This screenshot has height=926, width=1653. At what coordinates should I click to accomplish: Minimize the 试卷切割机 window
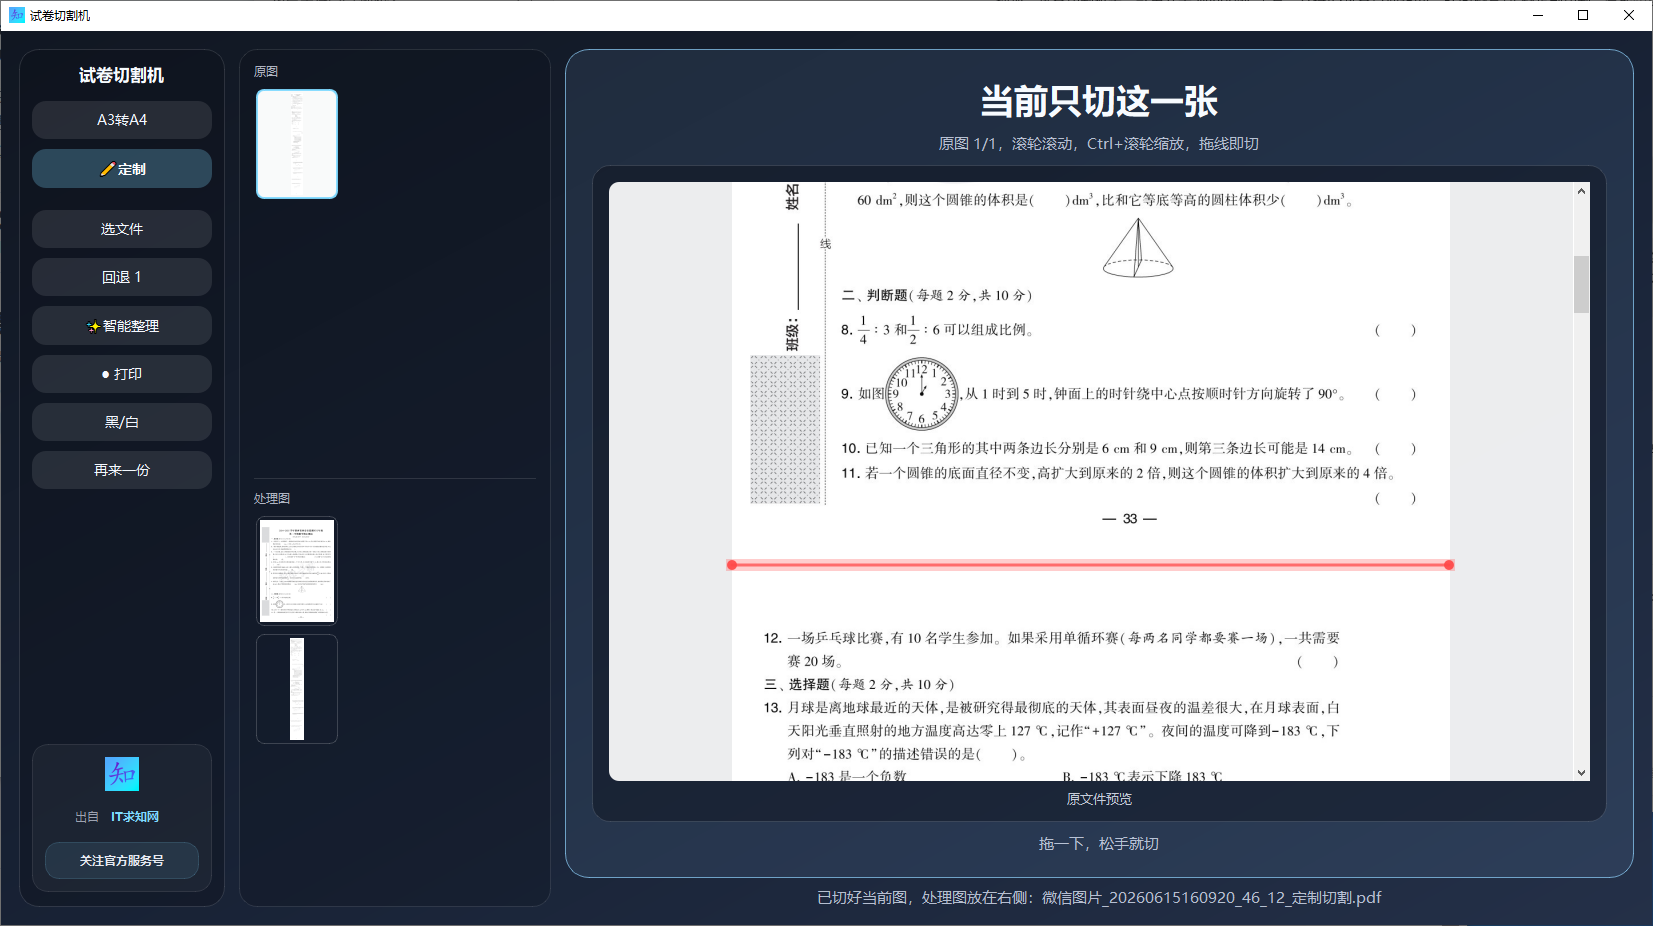(x=1538, y=15)
